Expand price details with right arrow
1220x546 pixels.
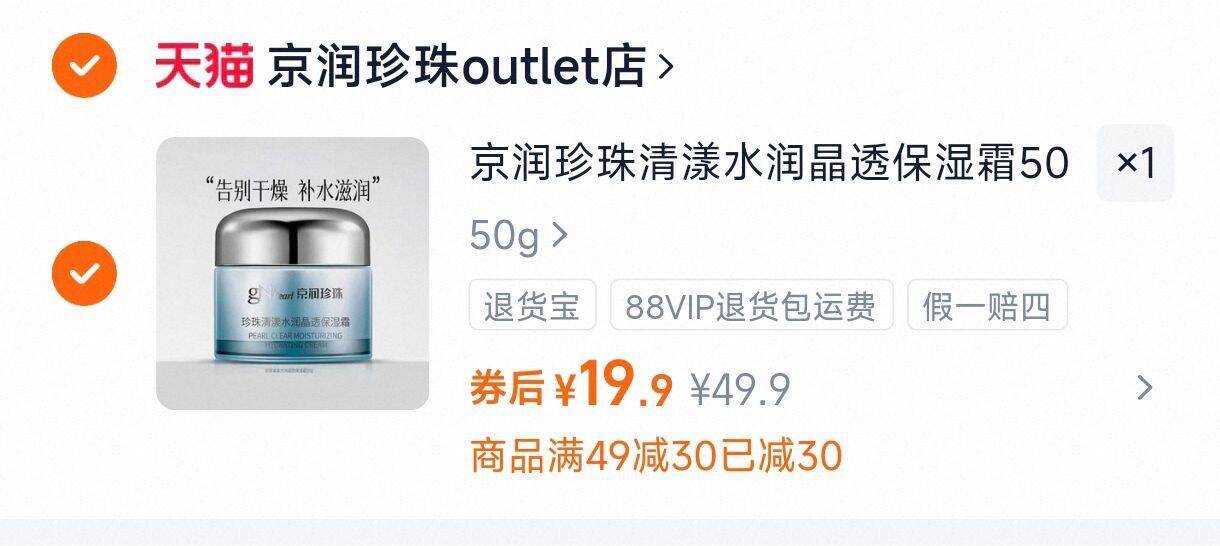click(1146, 388)
